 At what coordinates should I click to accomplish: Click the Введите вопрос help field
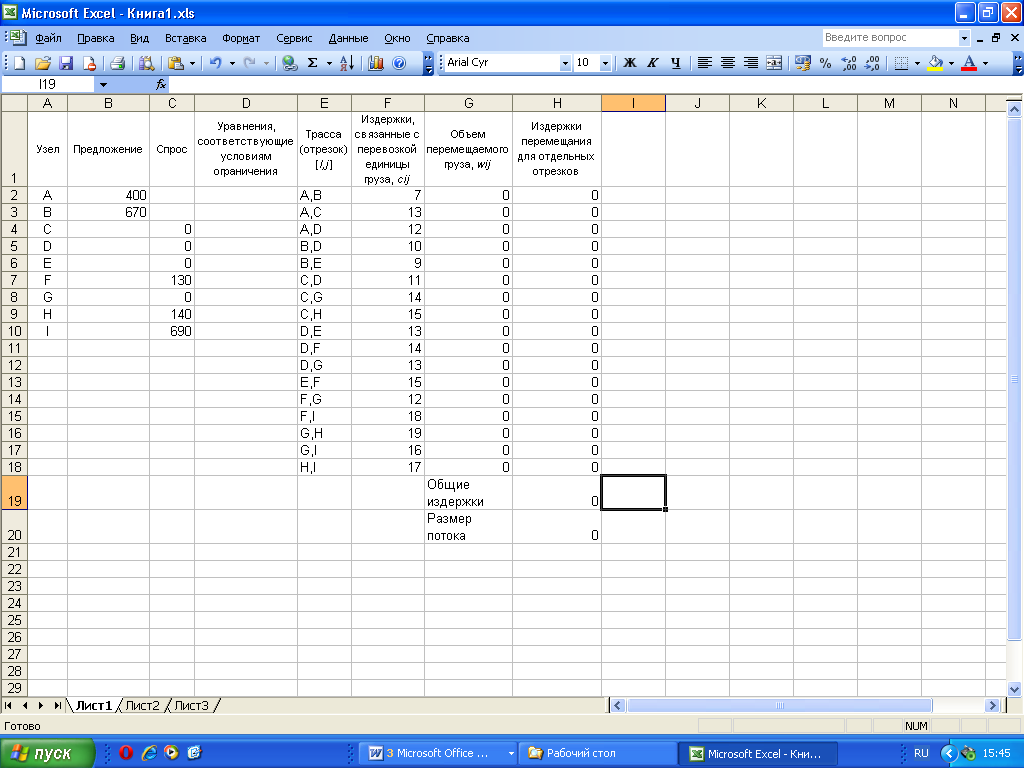[889, 37]
